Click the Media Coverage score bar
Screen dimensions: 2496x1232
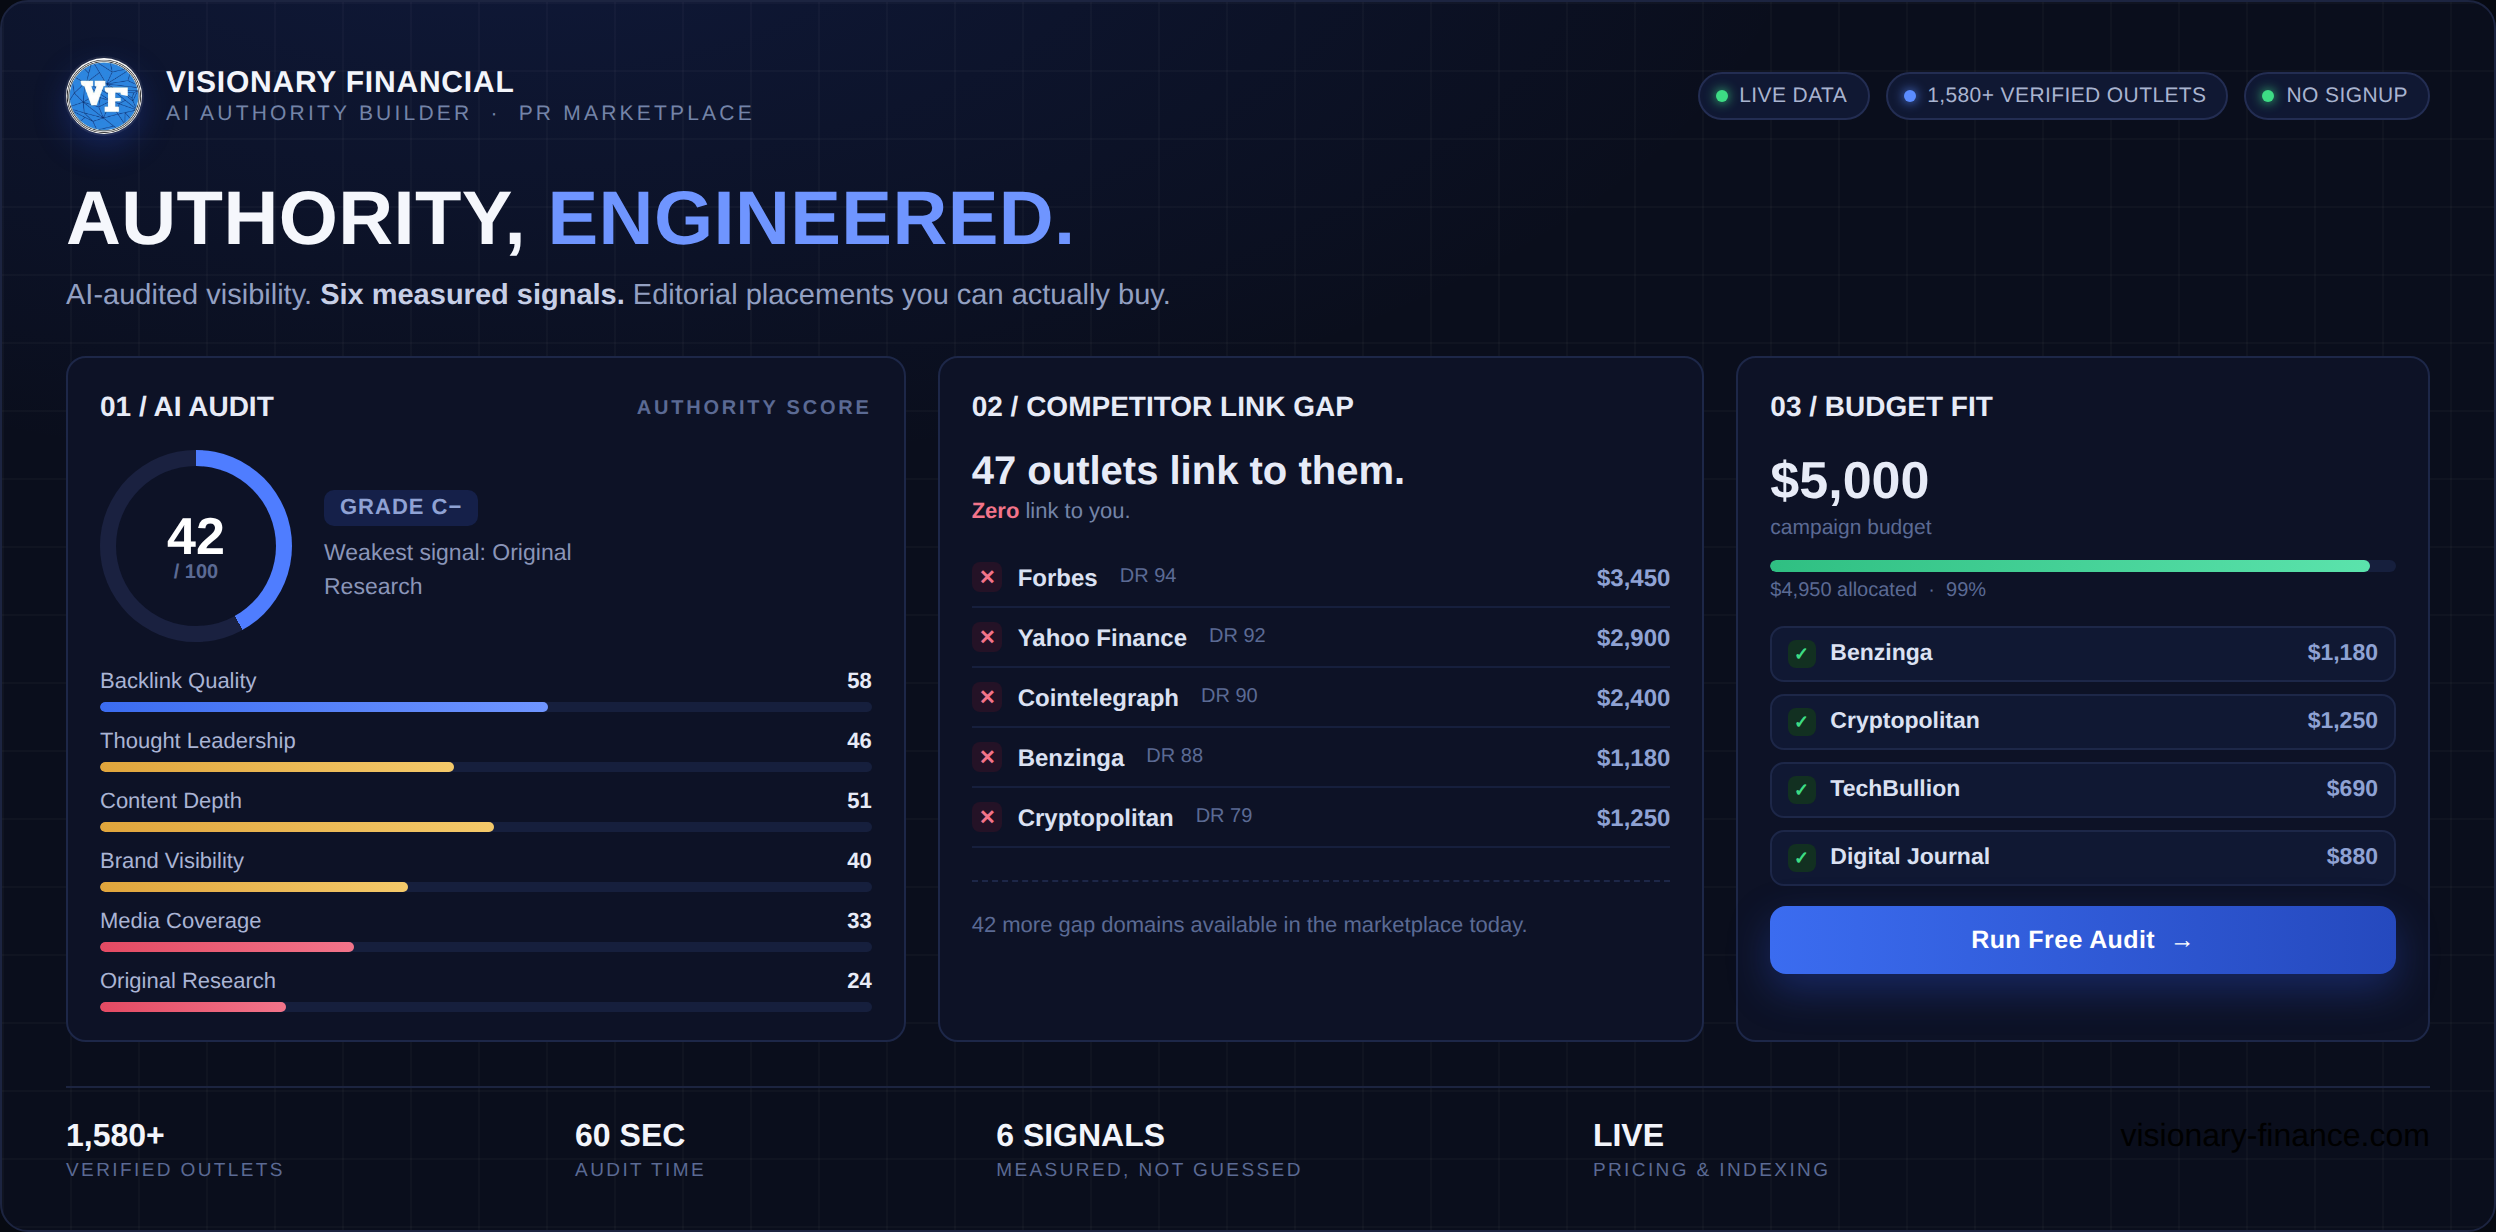click(486, 947)
